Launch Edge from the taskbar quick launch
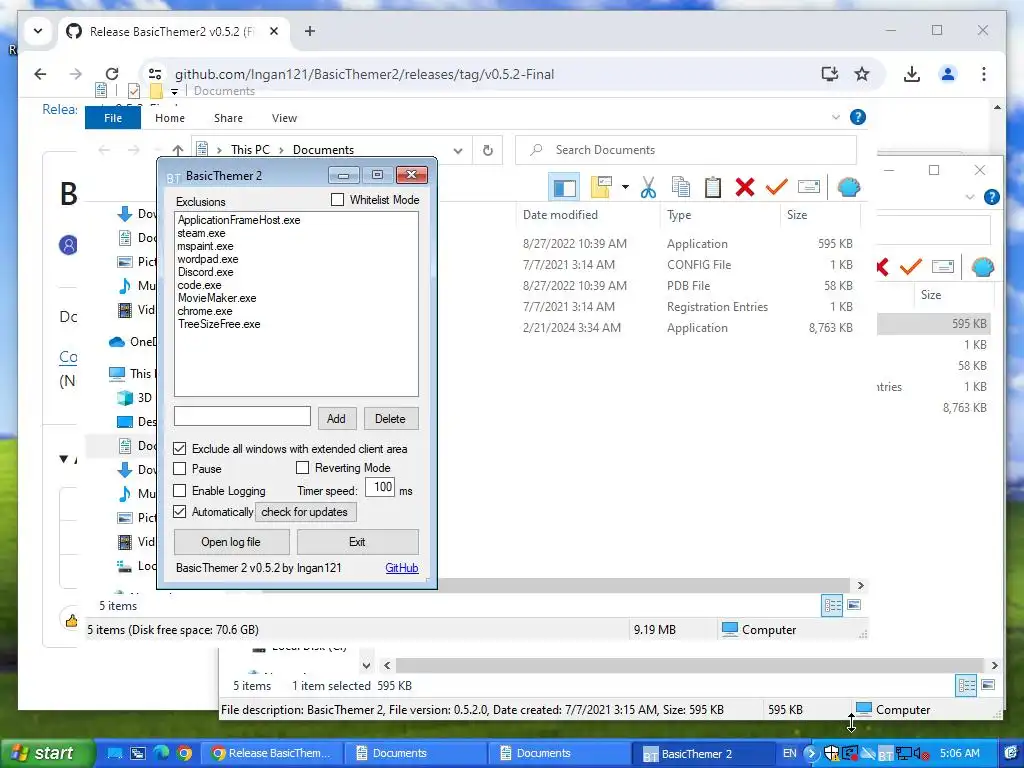 pos(161,753)
